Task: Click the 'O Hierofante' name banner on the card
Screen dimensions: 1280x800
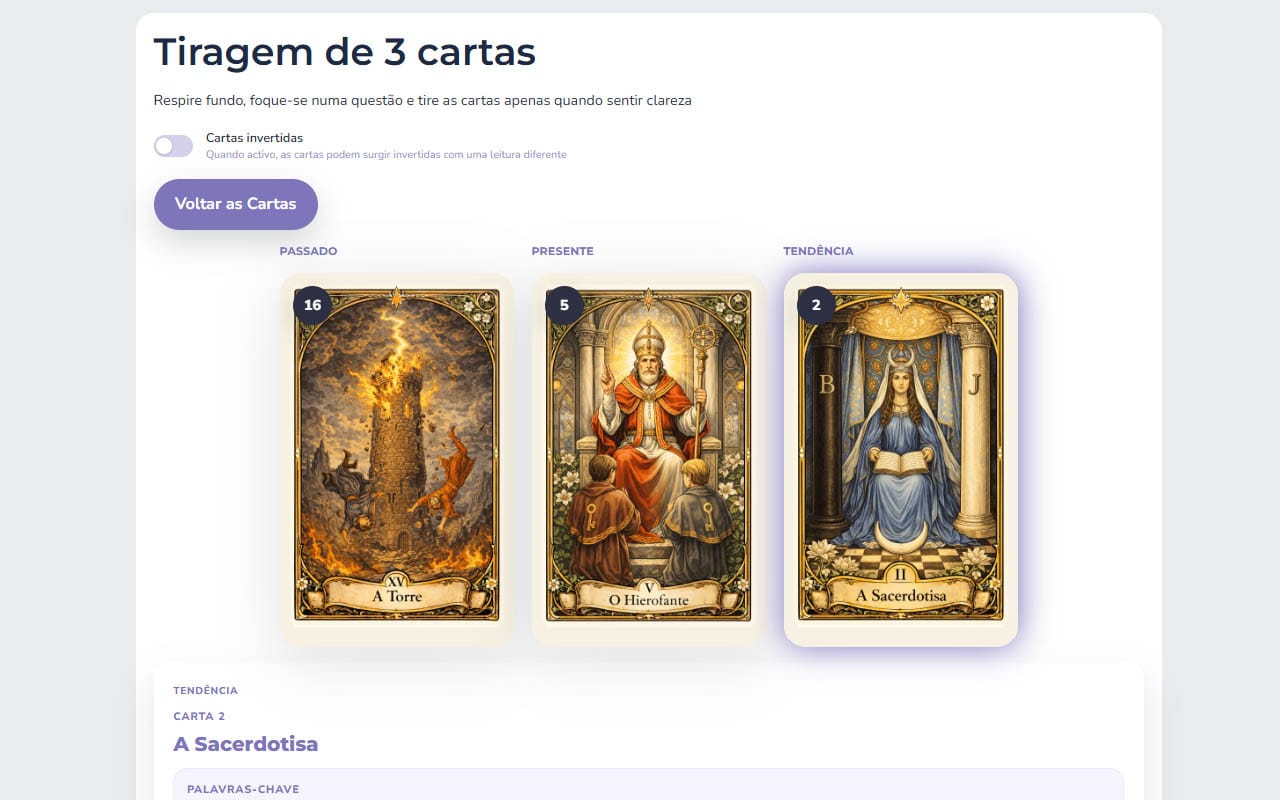Action: [x=649, y=598]
